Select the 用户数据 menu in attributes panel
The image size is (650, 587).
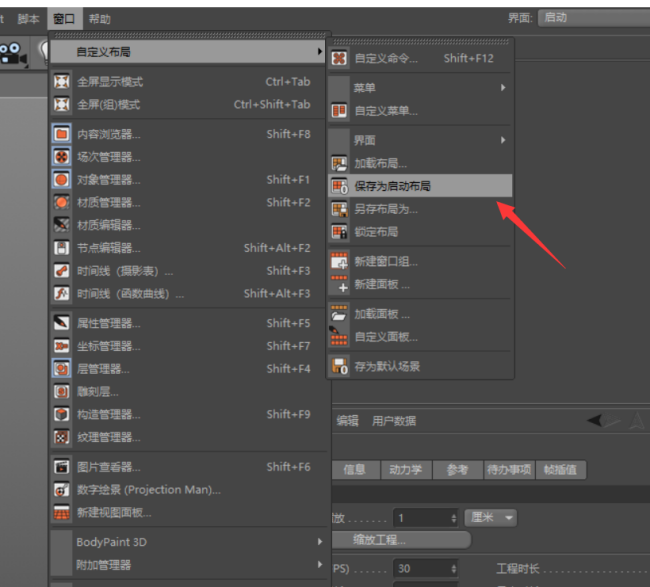point(394,421)
